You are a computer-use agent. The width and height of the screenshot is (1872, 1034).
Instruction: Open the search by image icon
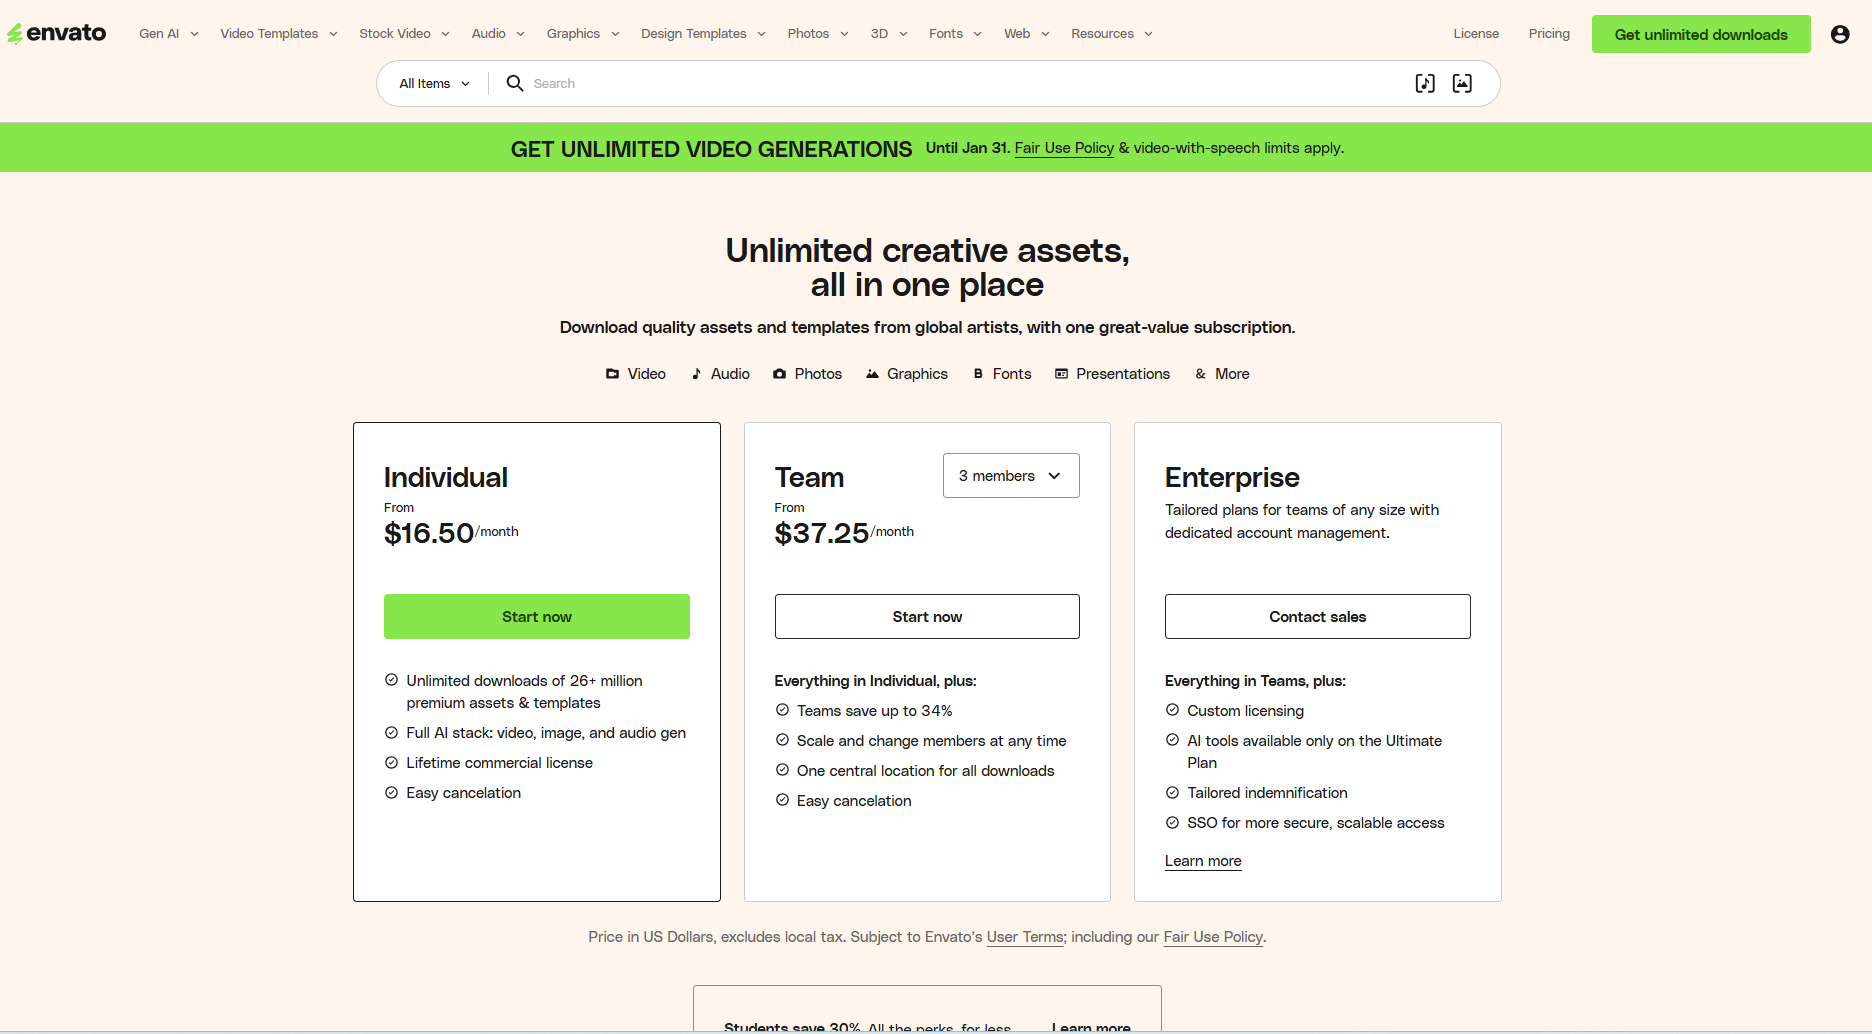(x=1462, y=83)
